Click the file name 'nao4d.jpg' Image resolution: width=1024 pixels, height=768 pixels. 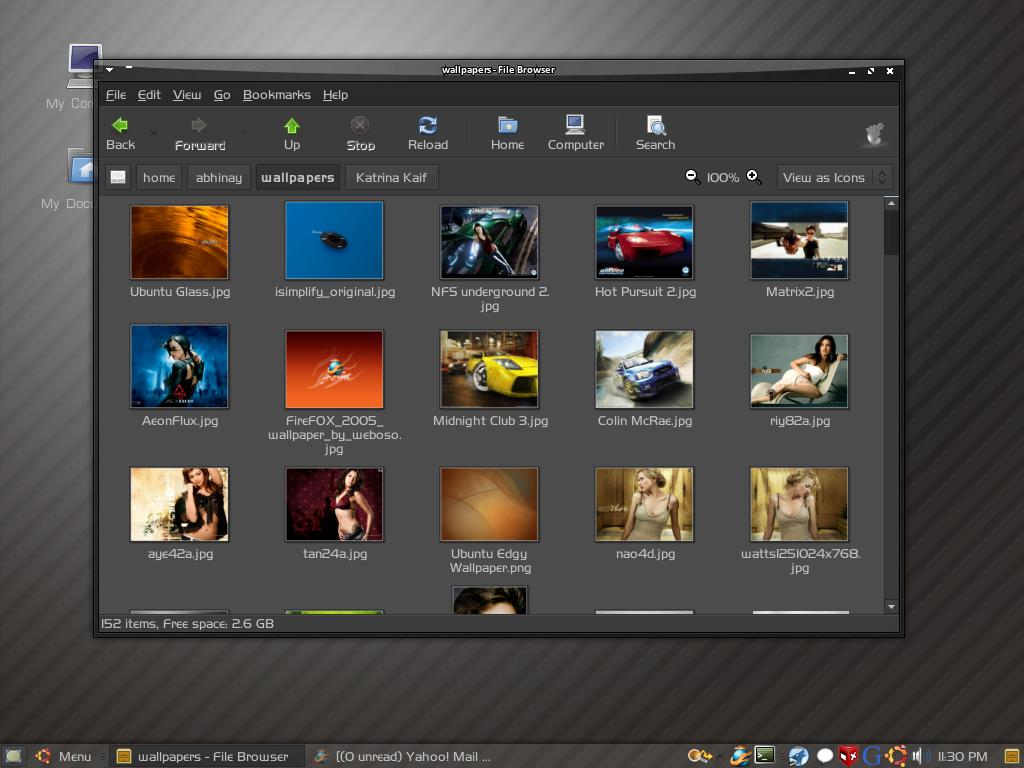(645, 554)
